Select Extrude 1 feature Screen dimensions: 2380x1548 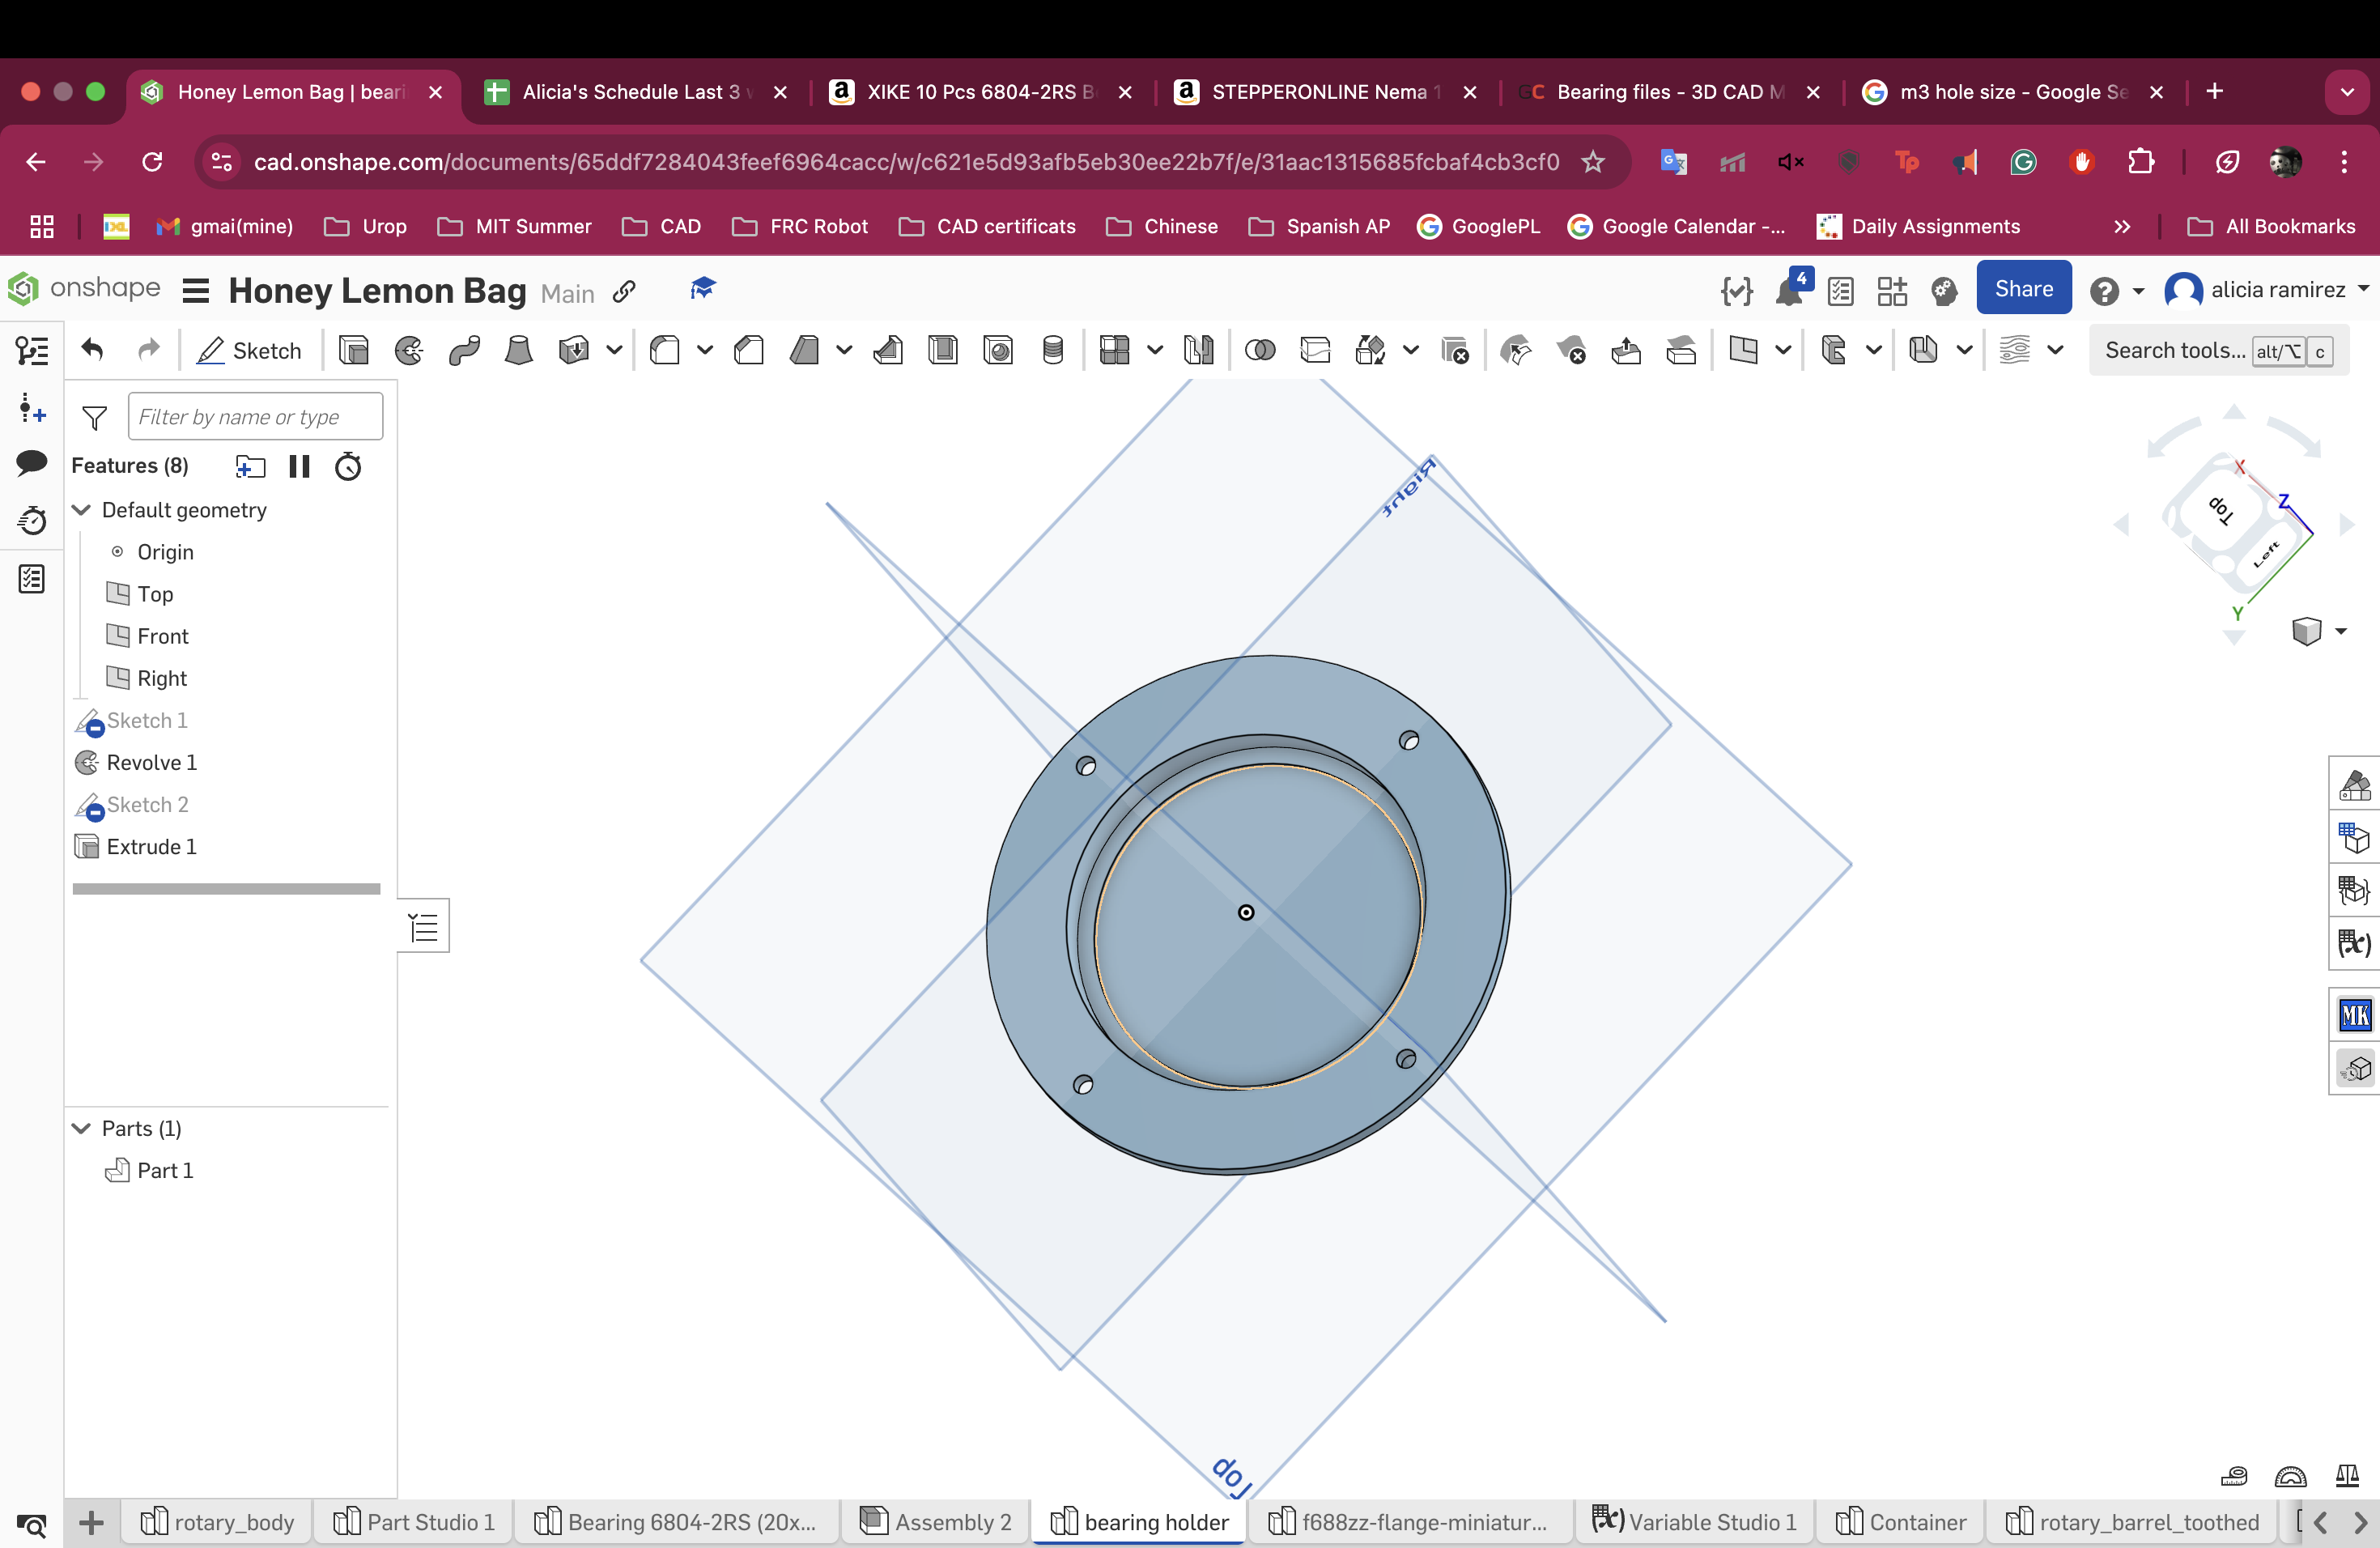pos(151,847)
